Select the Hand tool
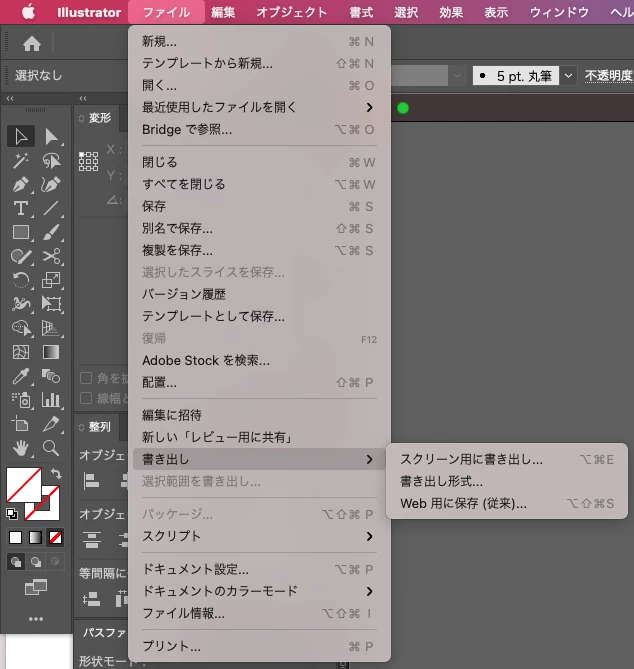The height and width of the screenshot is (669, 634). (20, 448)
